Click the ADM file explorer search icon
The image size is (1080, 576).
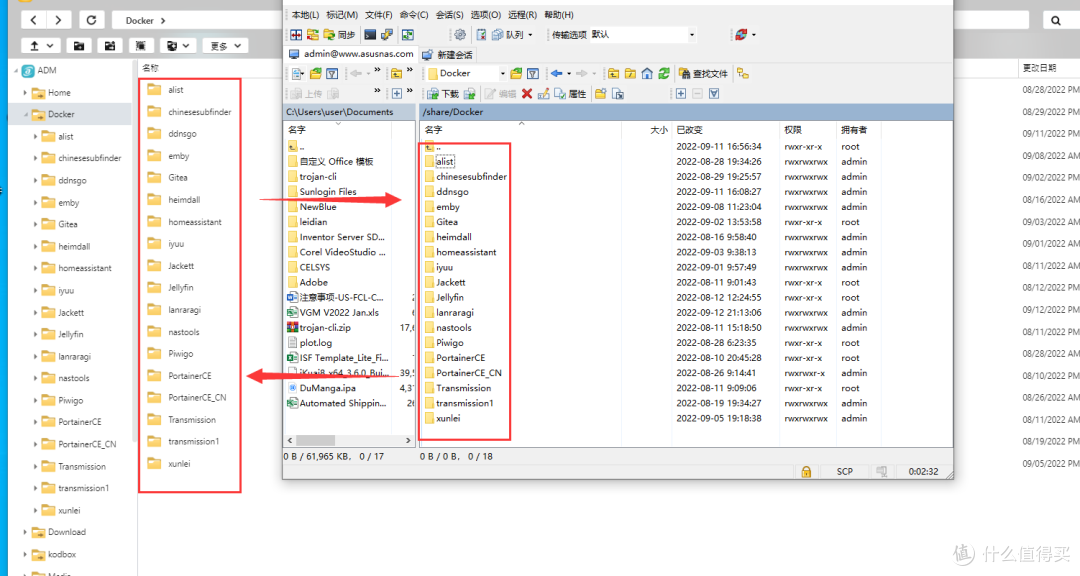click(1056, 20)
